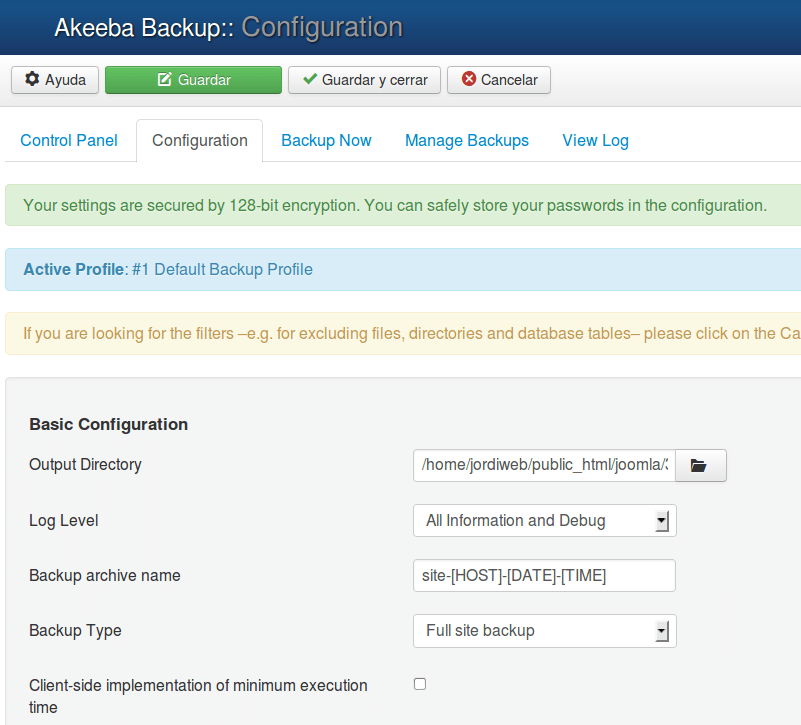Click the gear icon on Ayuda button
Image resolution: width=801 pixels, height=725 pixels.
point(32,79)
